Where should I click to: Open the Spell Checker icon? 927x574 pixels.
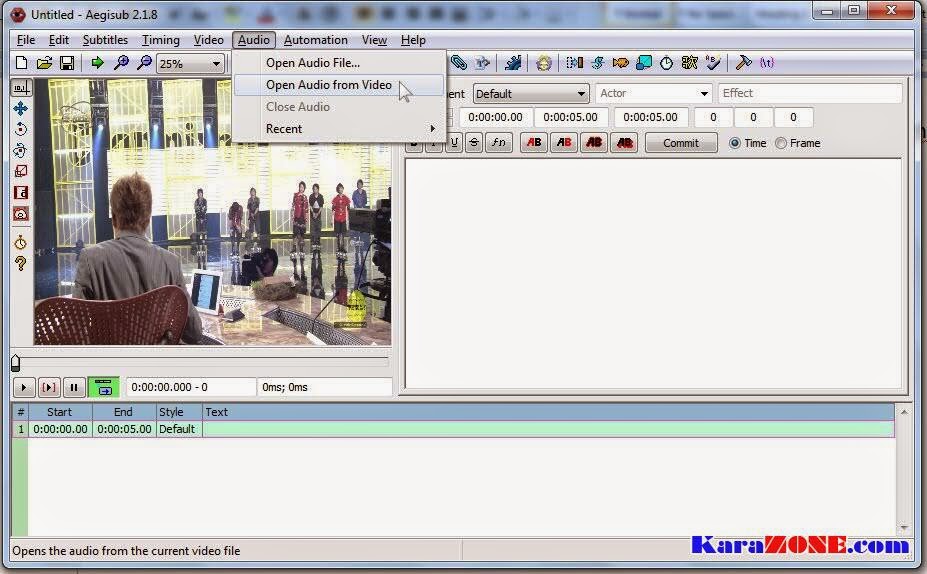click(x=713, y=63)
